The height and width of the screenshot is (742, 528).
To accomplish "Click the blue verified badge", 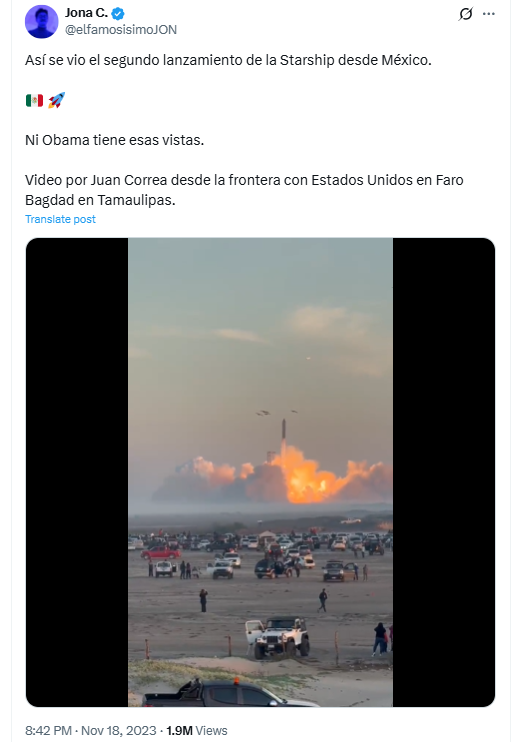I will coord(118,14).
